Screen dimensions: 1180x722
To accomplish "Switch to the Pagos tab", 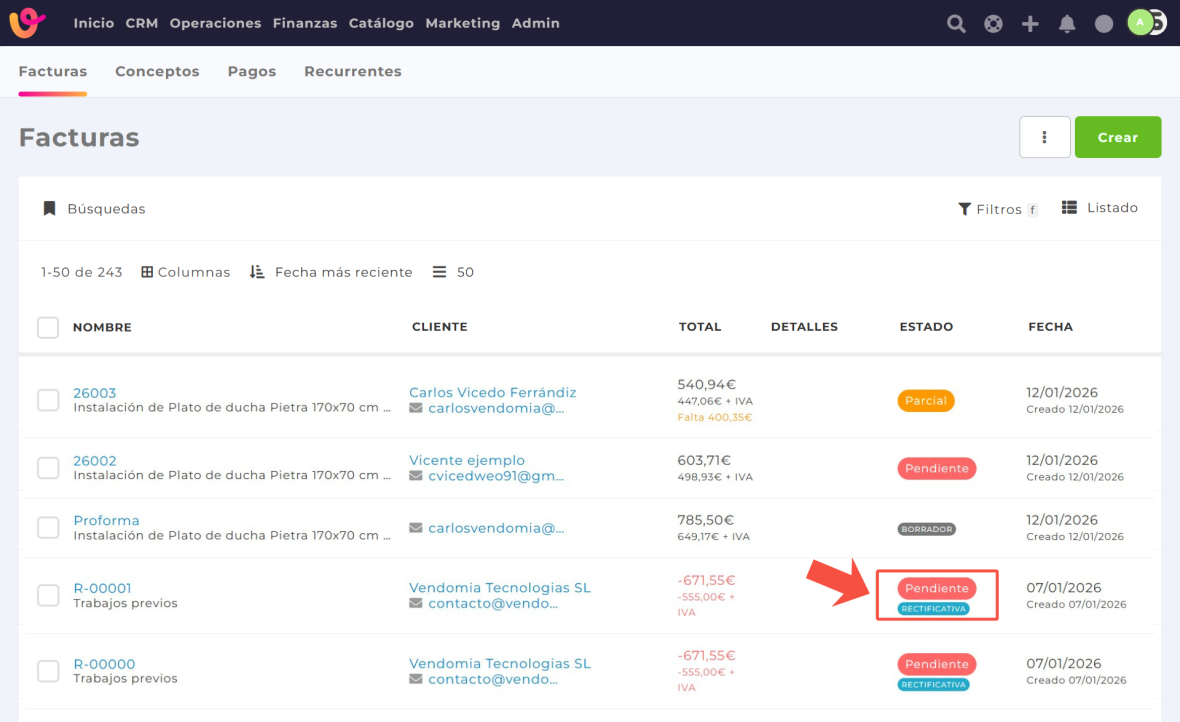I will pyautogui.click(x=251, y=71).
